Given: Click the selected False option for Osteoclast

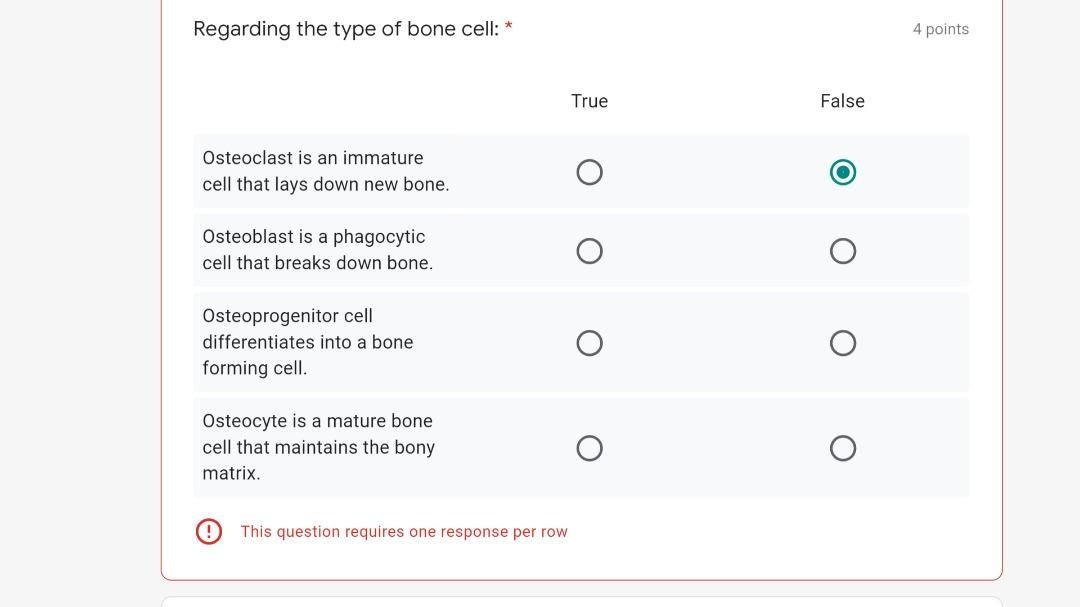Looking at the screenshot, I should tap(842, 172).
